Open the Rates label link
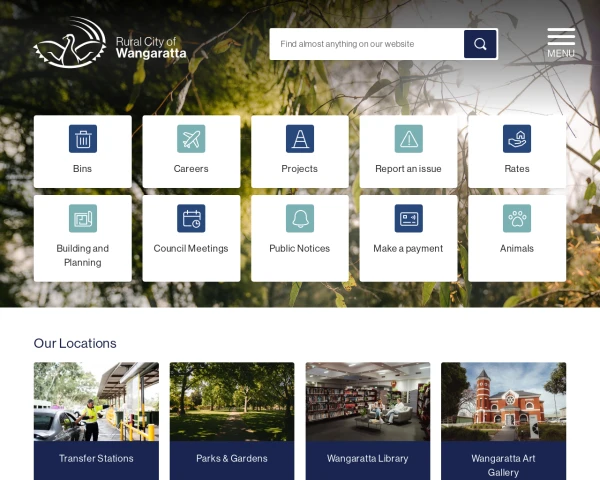 [517, 169]
